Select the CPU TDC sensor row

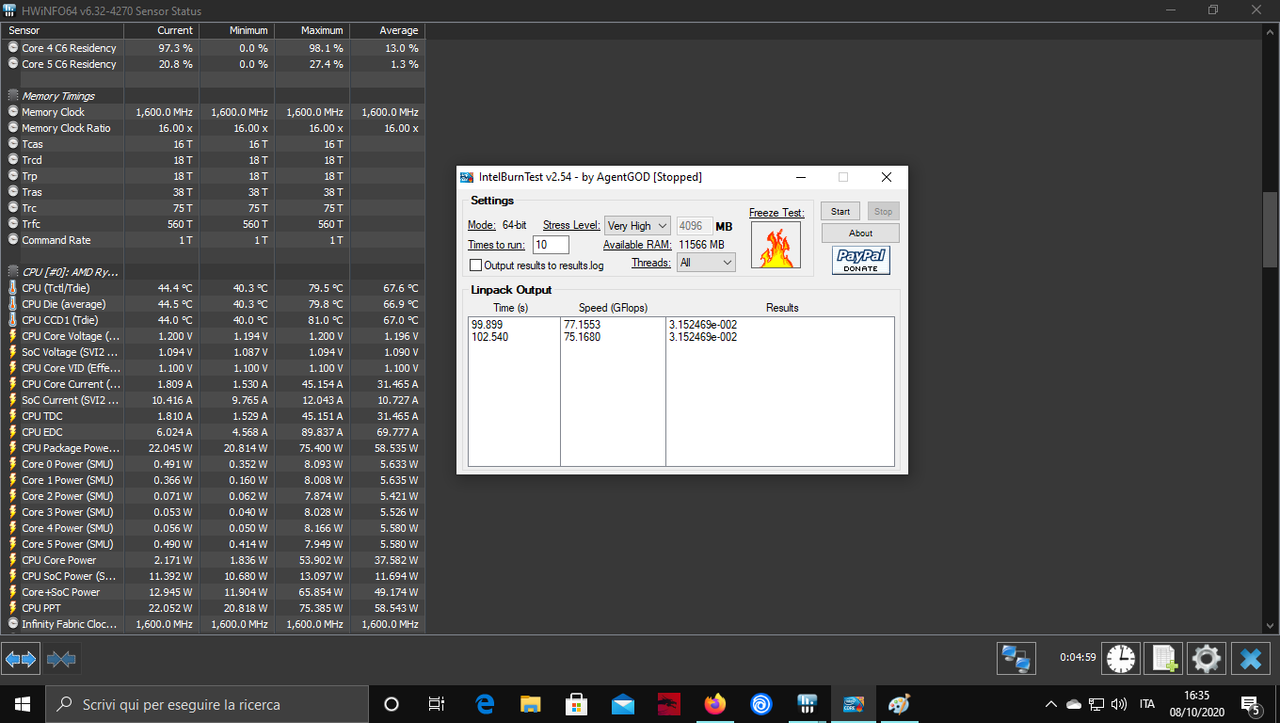(213, 416)
